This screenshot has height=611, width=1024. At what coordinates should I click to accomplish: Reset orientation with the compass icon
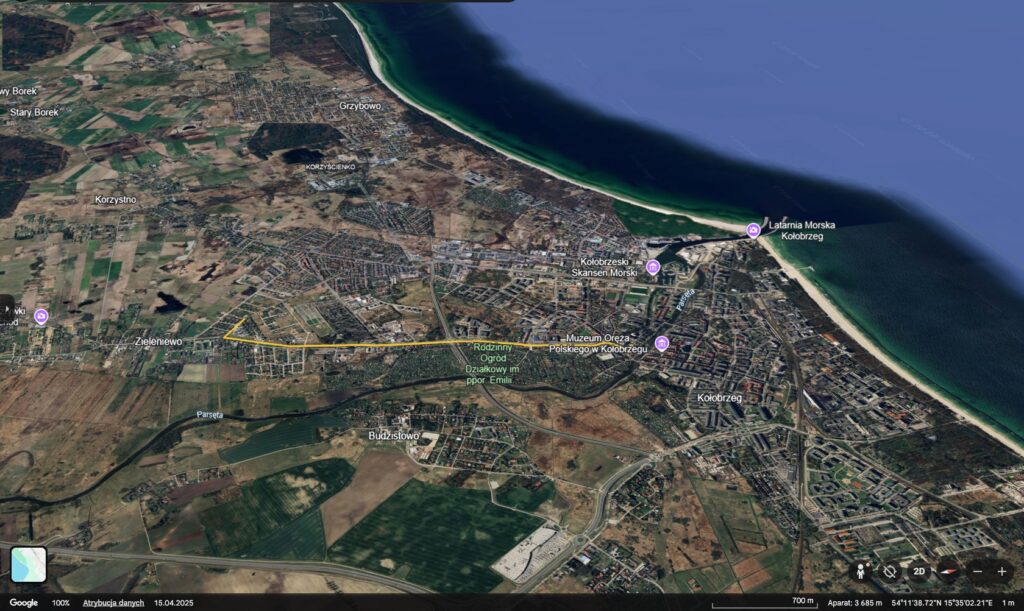click(948, 571)
